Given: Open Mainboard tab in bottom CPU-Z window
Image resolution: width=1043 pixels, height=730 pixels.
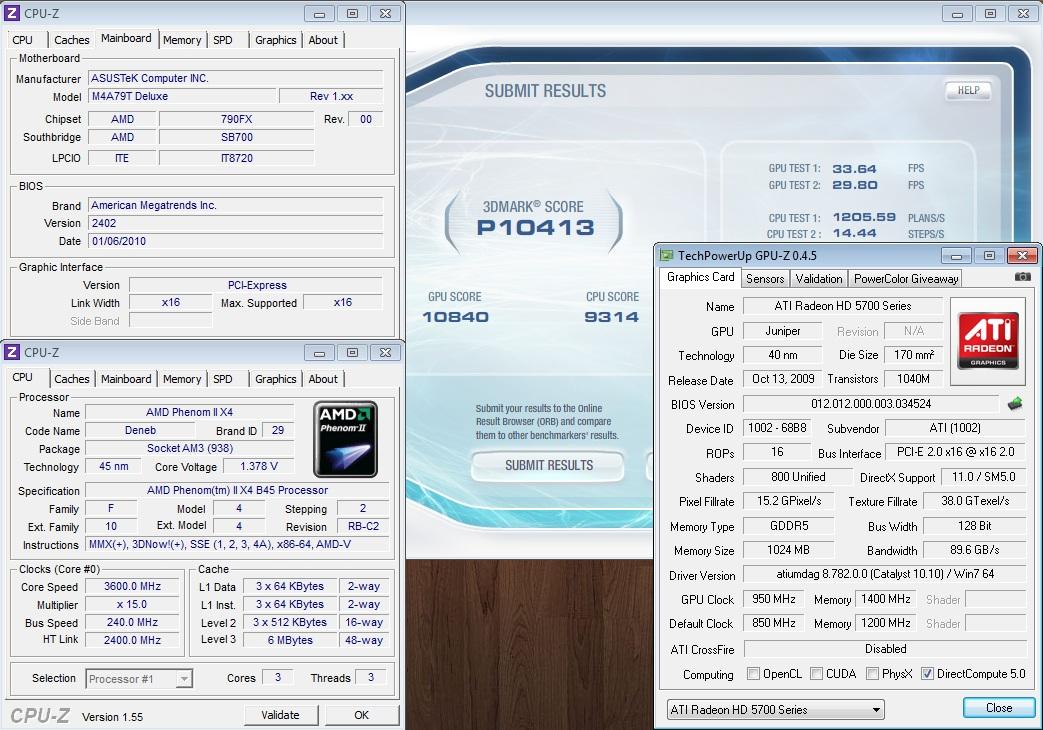Looking at the screenshot, I should coord(126,379).
